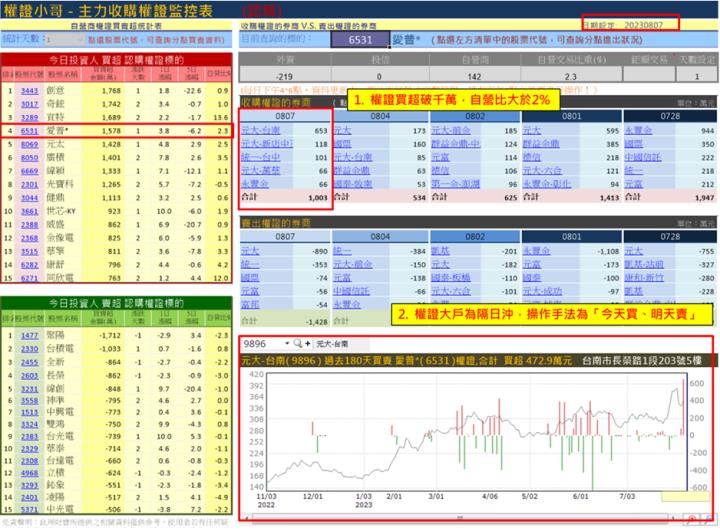Open stock code 3443 創意 link

pos(29,91)
